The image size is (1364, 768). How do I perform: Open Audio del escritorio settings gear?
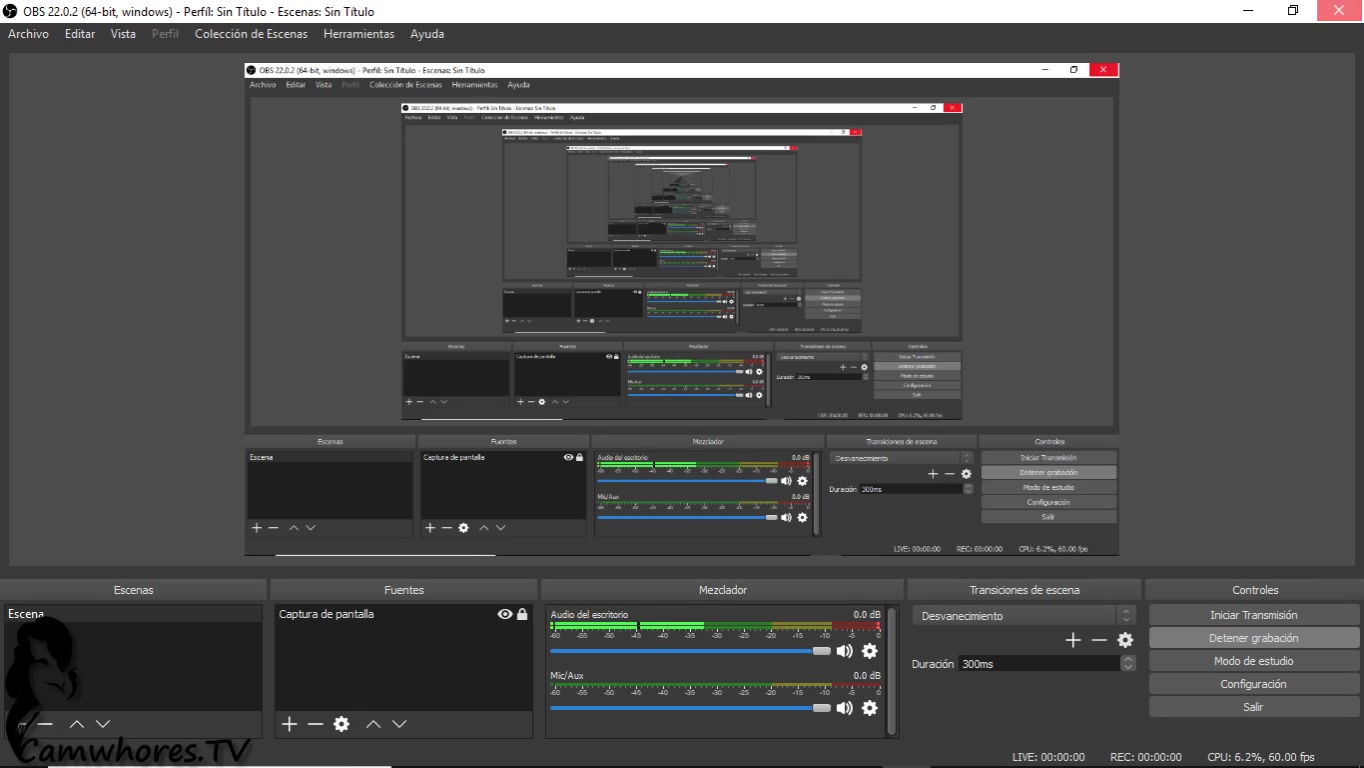tap(869, 651)
